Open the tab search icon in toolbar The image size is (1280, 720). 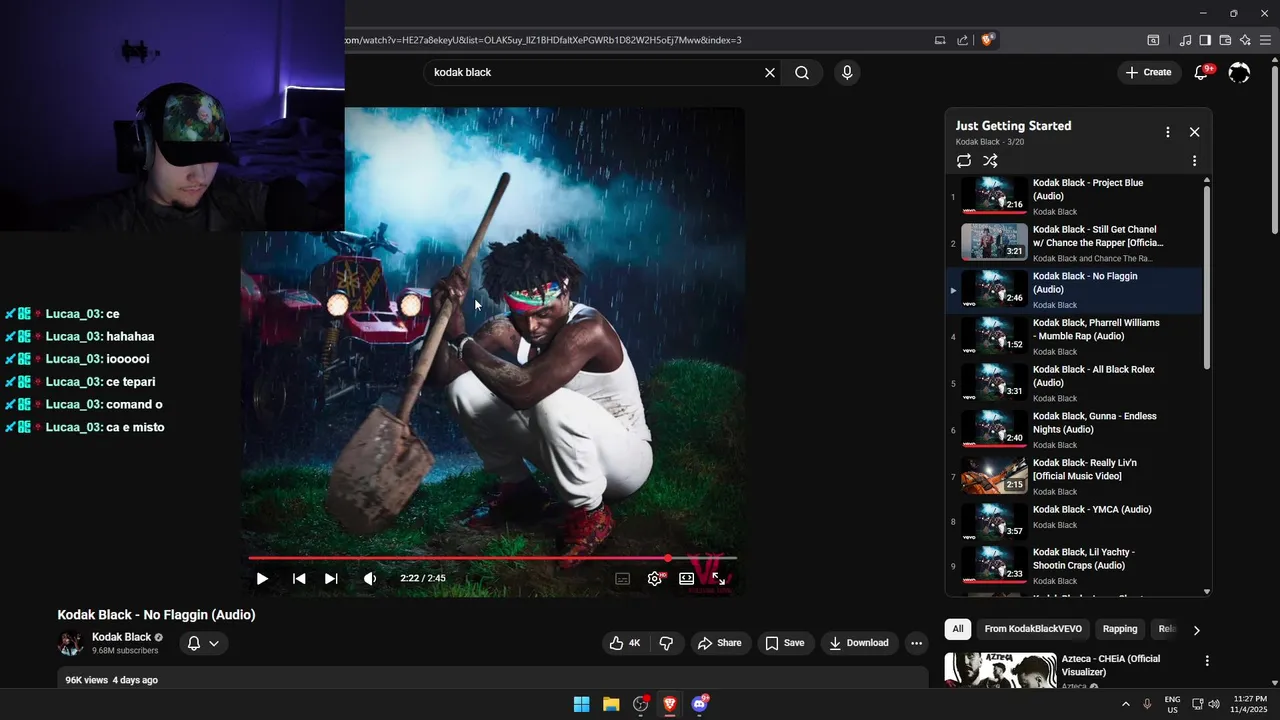1153,40
